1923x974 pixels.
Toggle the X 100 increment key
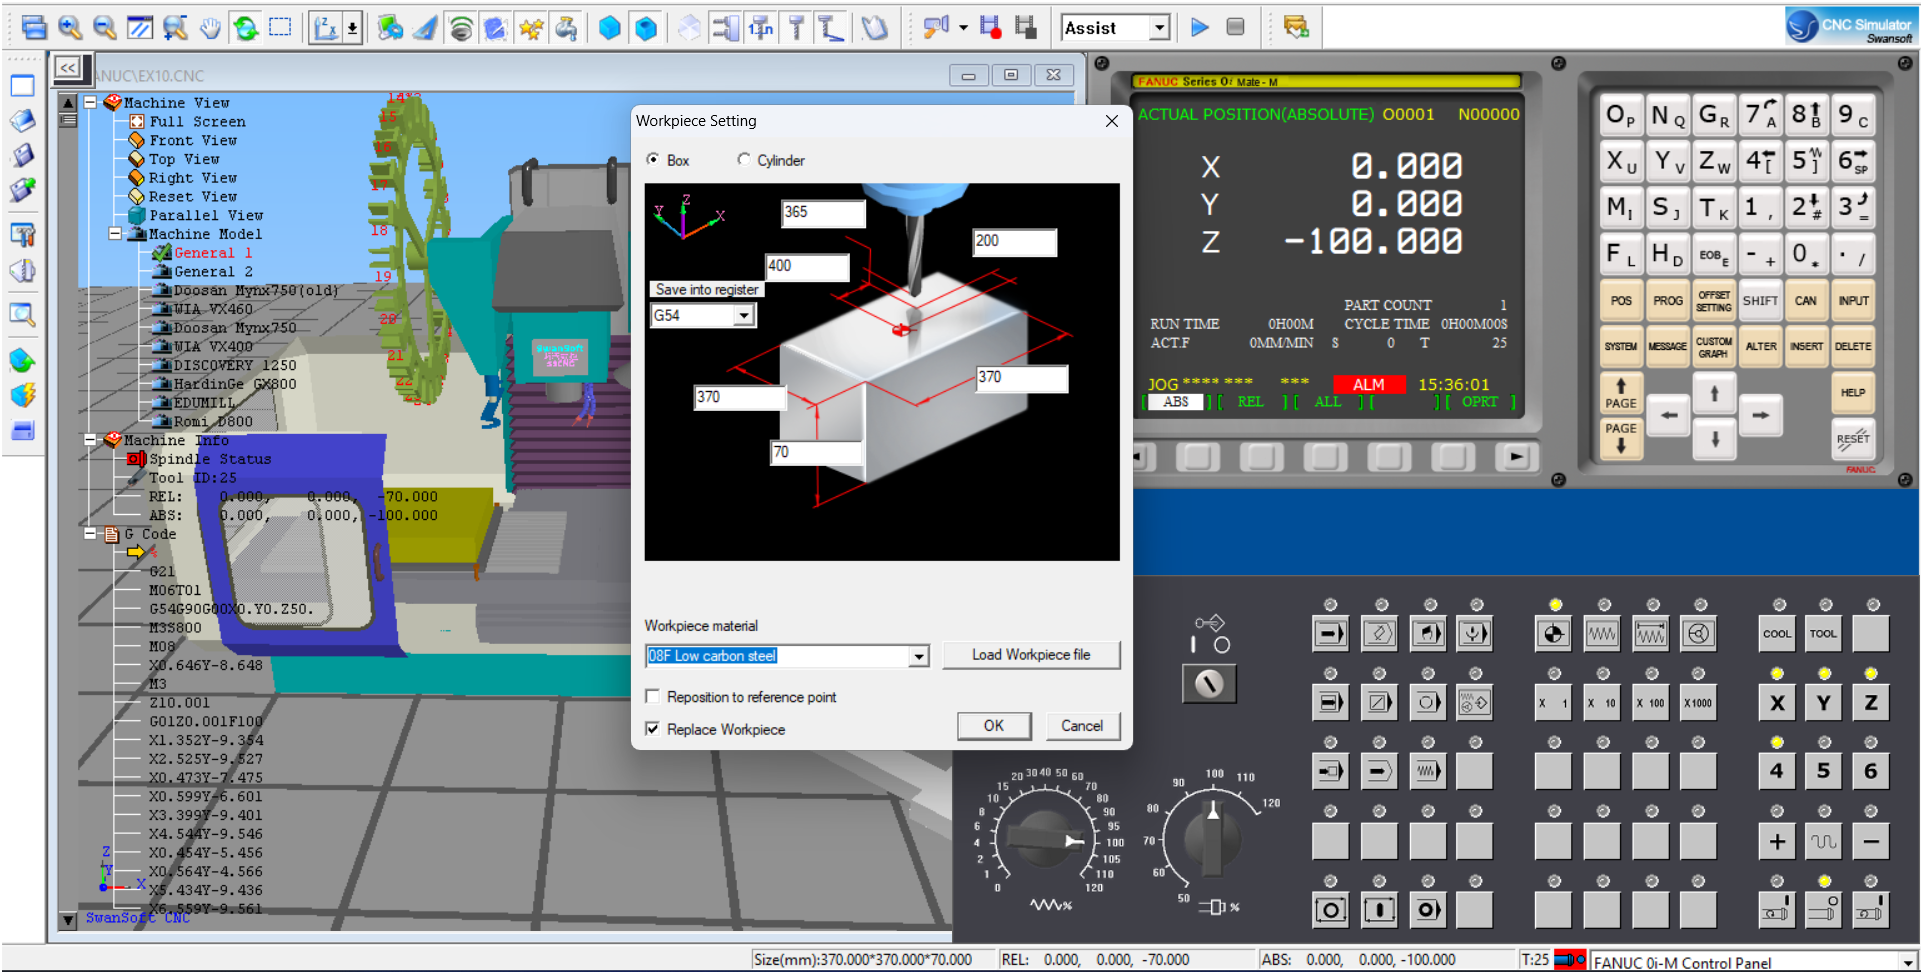(1650, 702)
